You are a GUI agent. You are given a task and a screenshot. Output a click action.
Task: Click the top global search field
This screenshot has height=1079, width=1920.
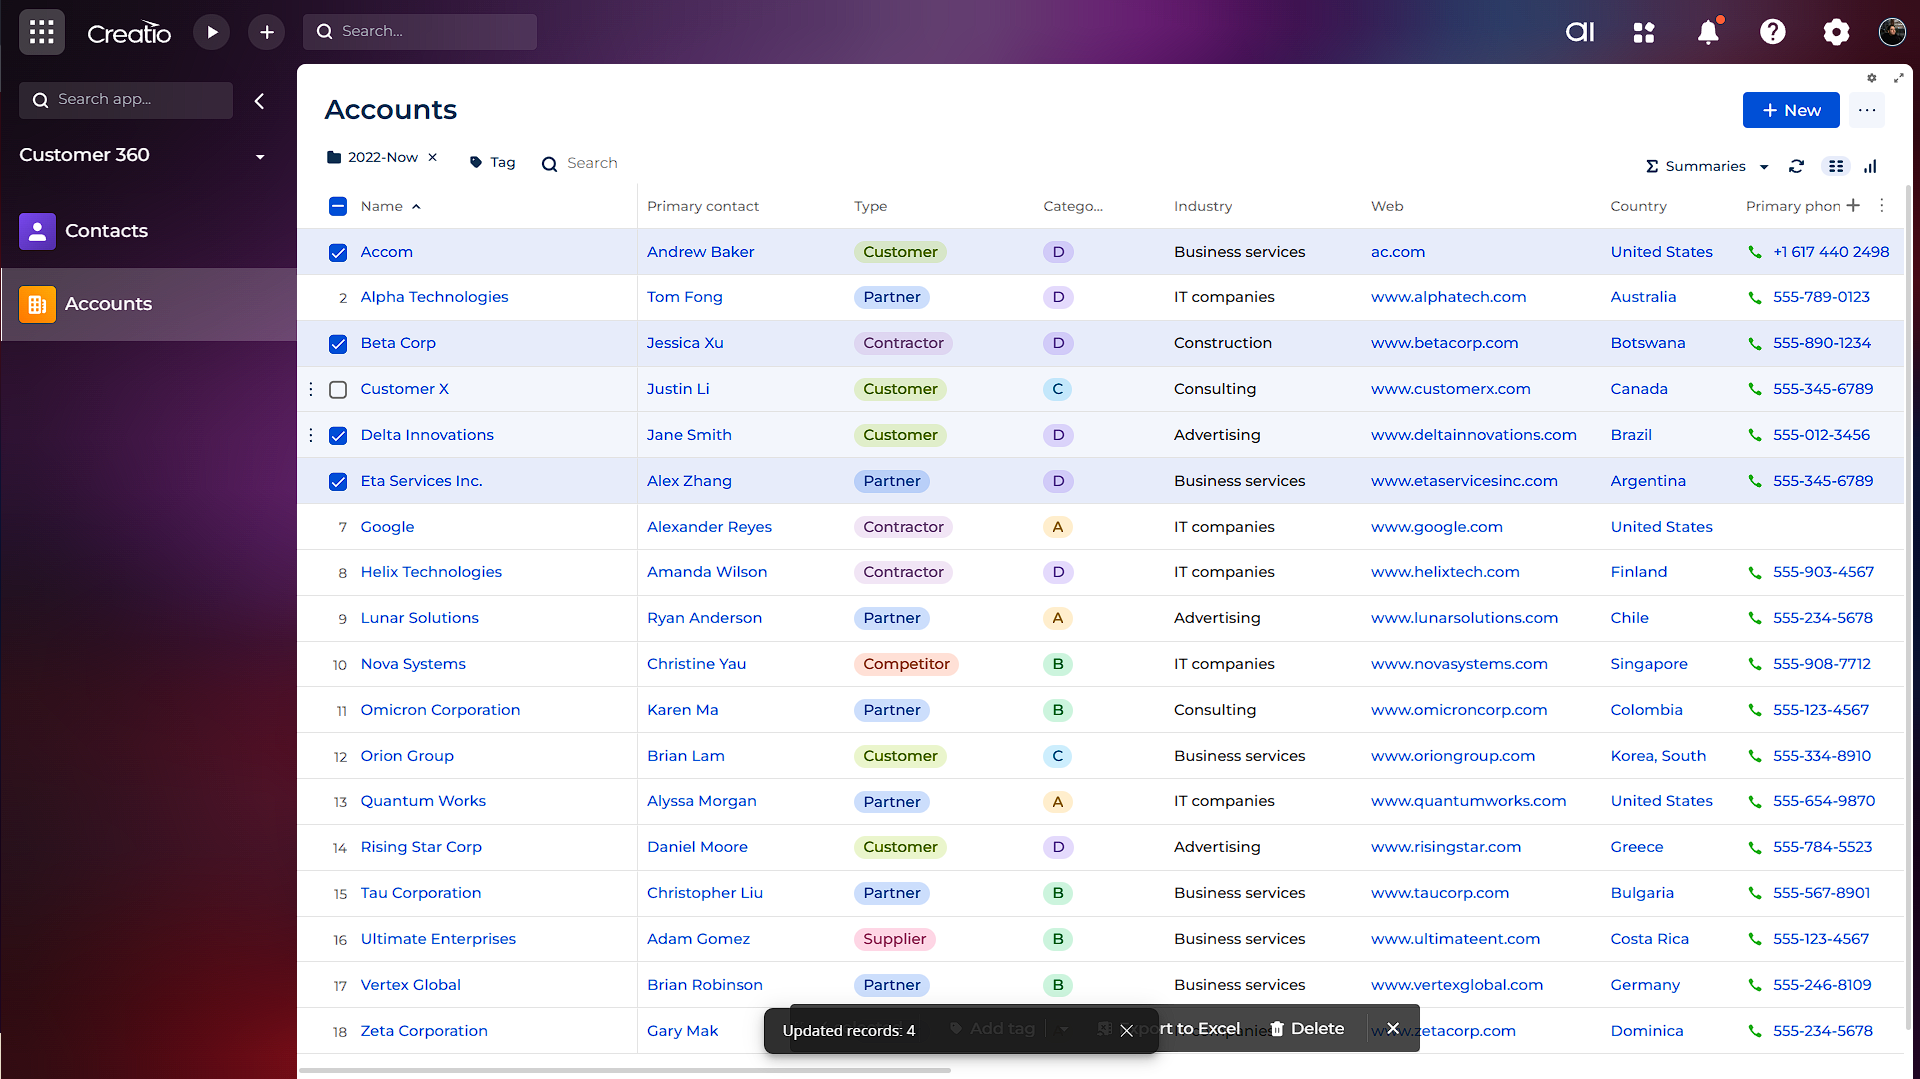(430, 32)
